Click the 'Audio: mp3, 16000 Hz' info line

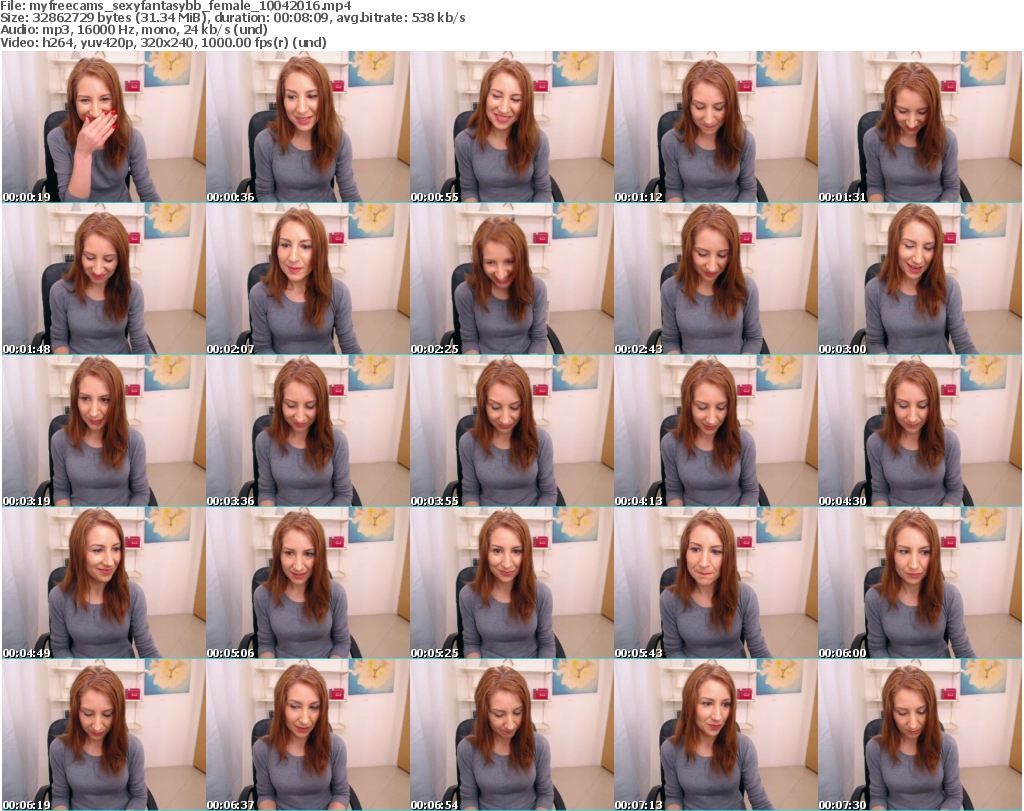[134, 30]
